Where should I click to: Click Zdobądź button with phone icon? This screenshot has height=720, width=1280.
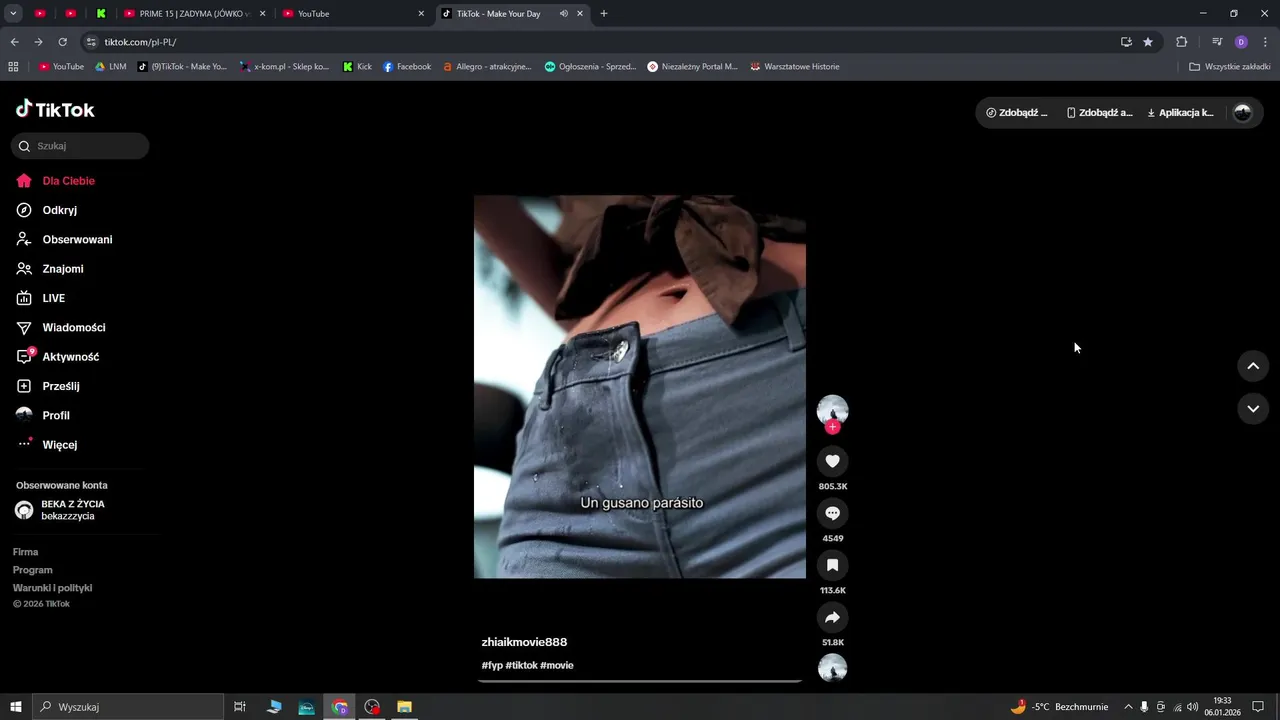click(1100, 113)
